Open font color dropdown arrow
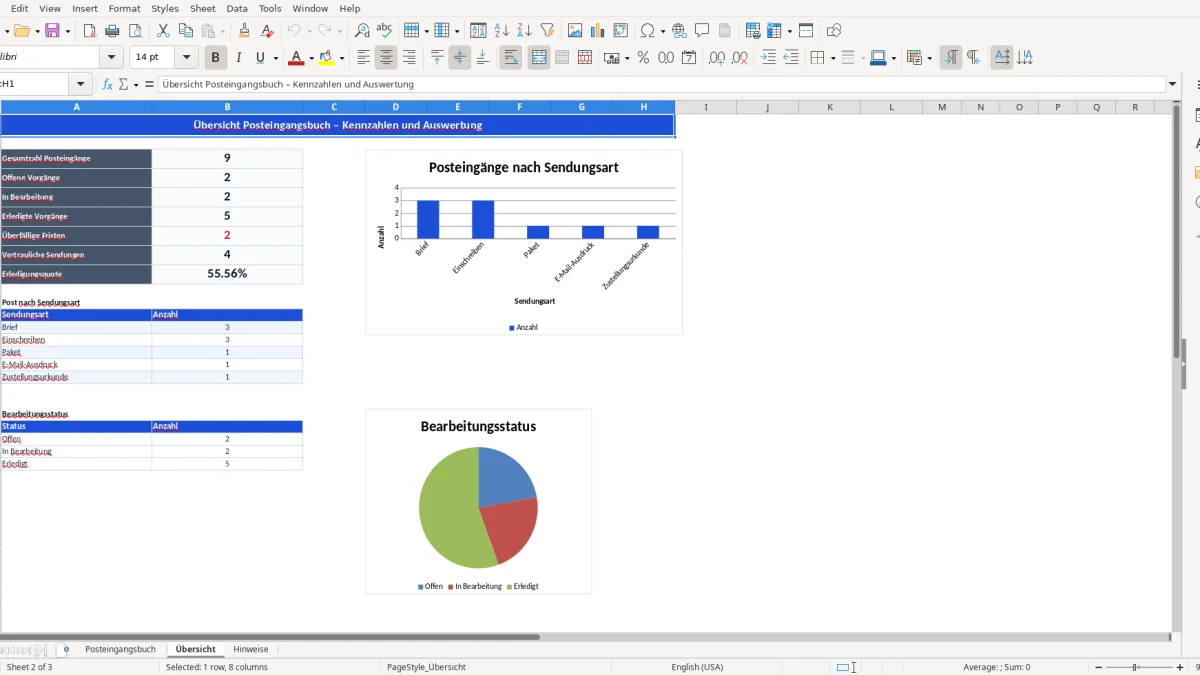This screenshot has height=675, width=1200. click(x=311, y=58)
